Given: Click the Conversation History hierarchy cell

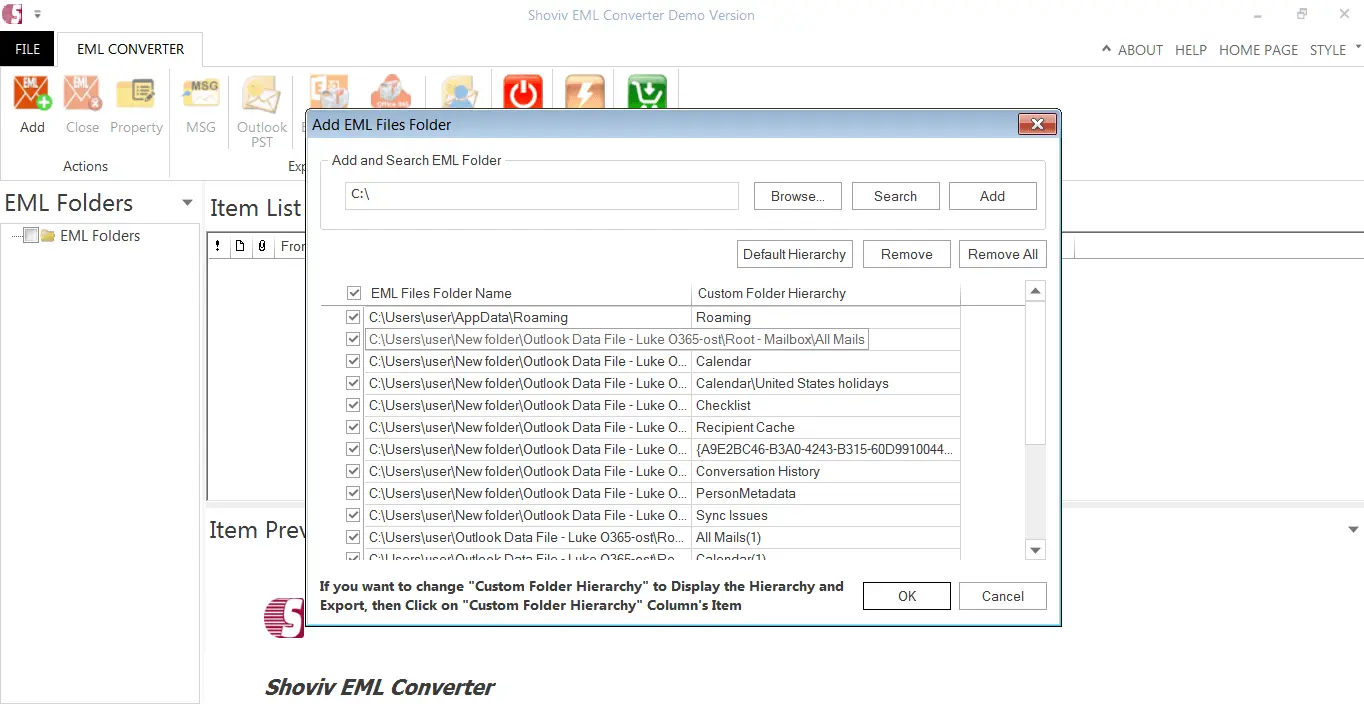Looking at the screenshot, I should click(826, 471).
